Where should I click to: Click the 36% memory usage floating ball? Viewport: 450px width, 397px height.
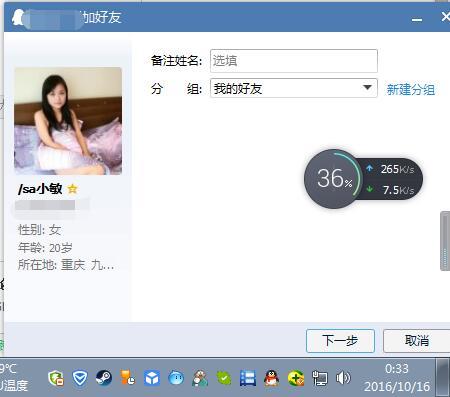point(334,179)
